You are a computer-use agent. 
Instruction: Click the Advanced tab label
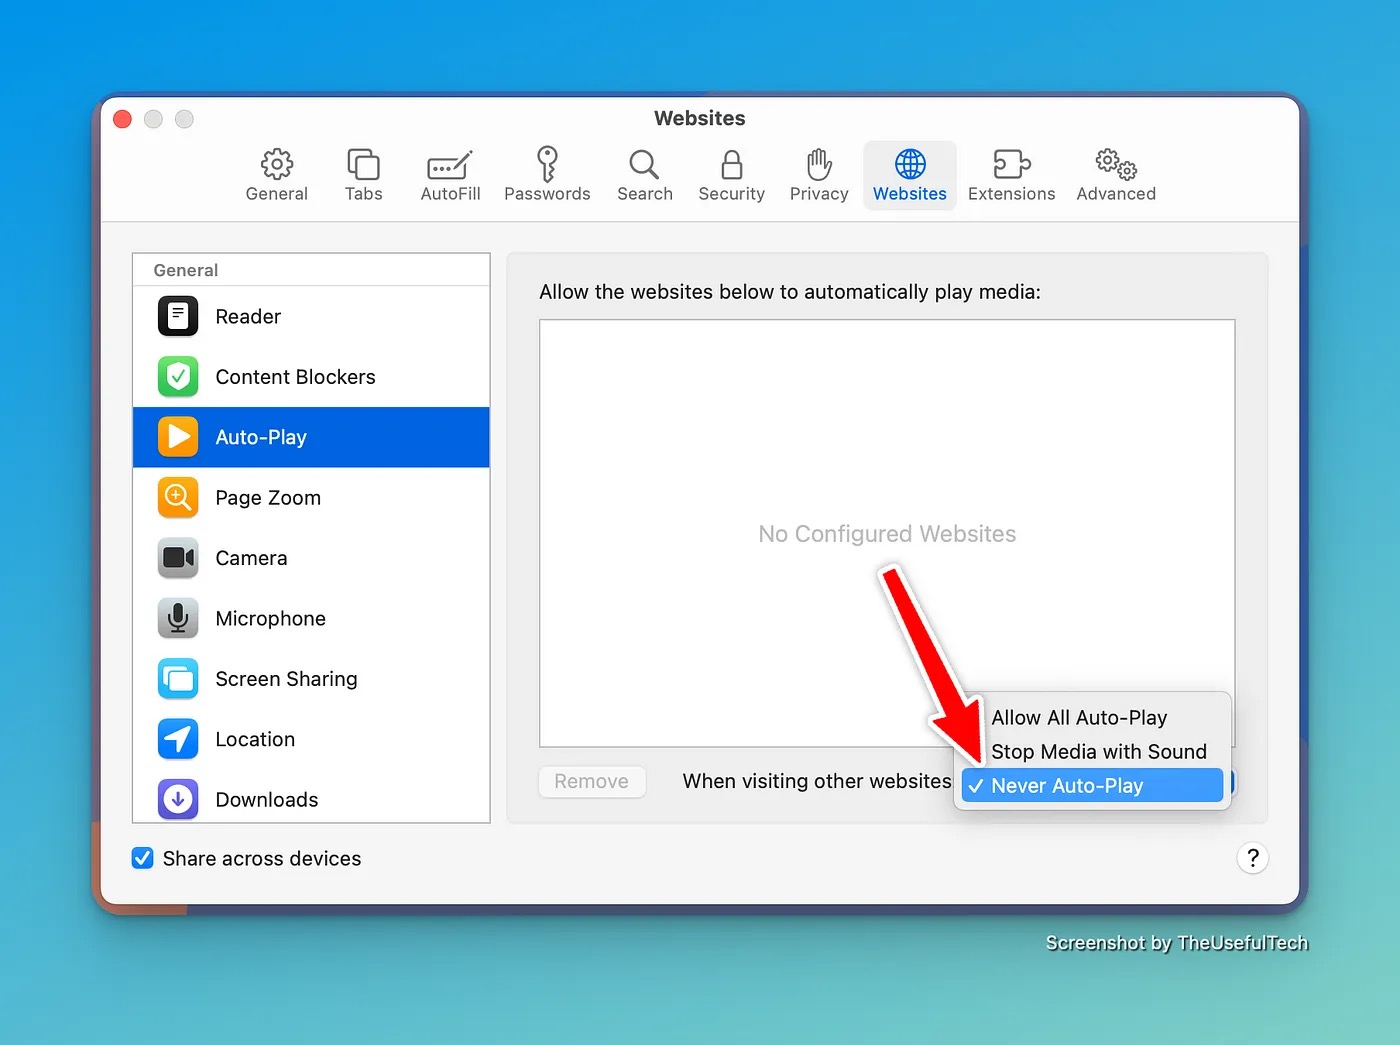(1116, 194)
